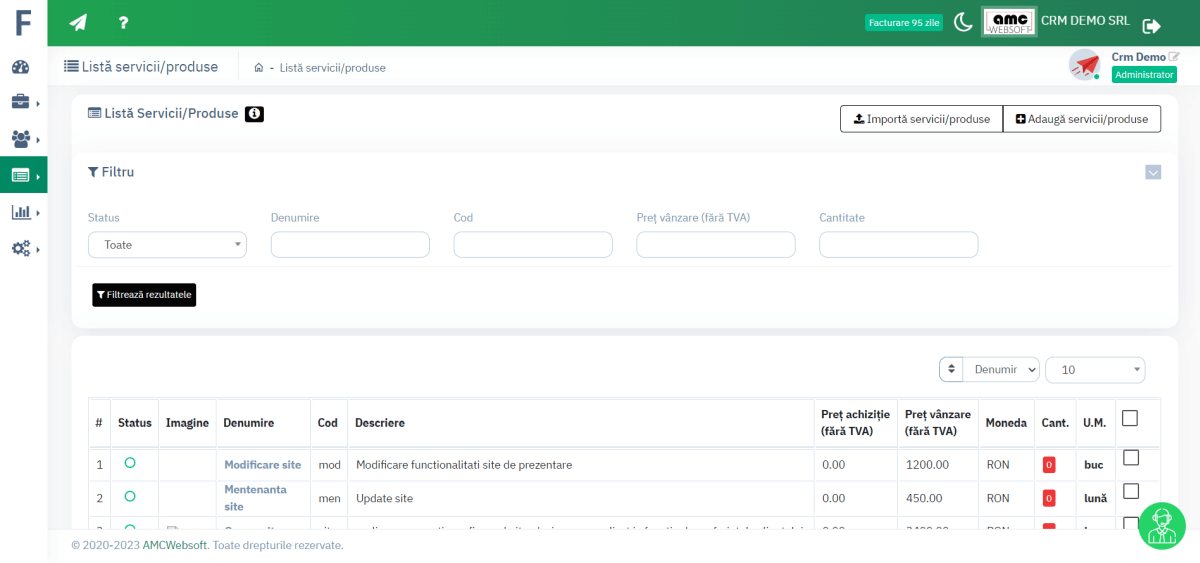Click the Adaugă servicii/produse button
Image resolution: width=1200 pixels, height=563 pixels.
pyautogui.click(x=1081, y=119)
